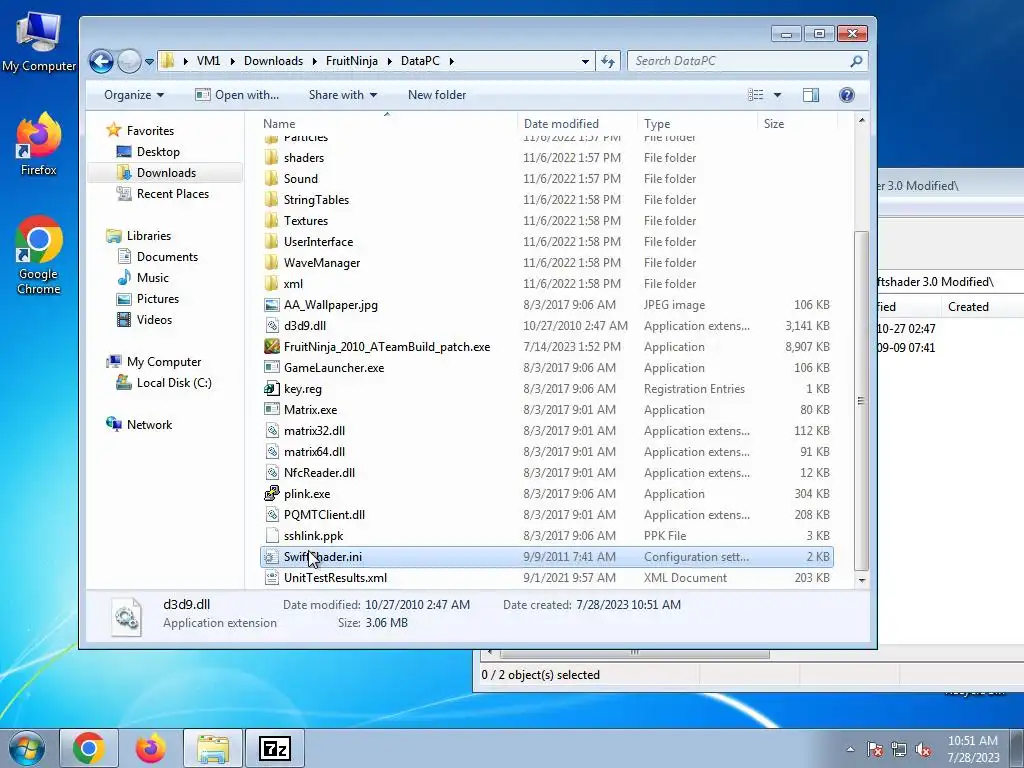
Task: Open 7-Zip from taskbar
Action: pos(274,748)
